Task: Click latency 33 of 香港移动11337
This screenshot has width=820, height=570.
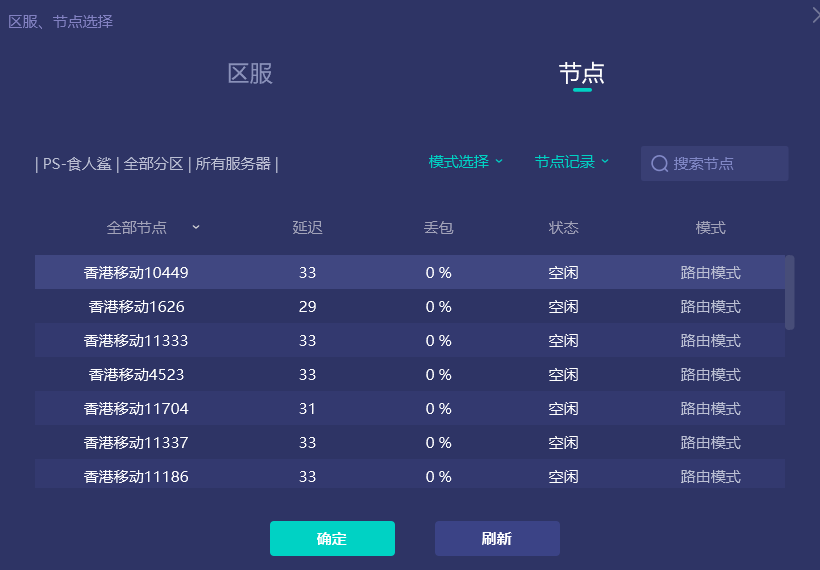Action: (308, 442)
